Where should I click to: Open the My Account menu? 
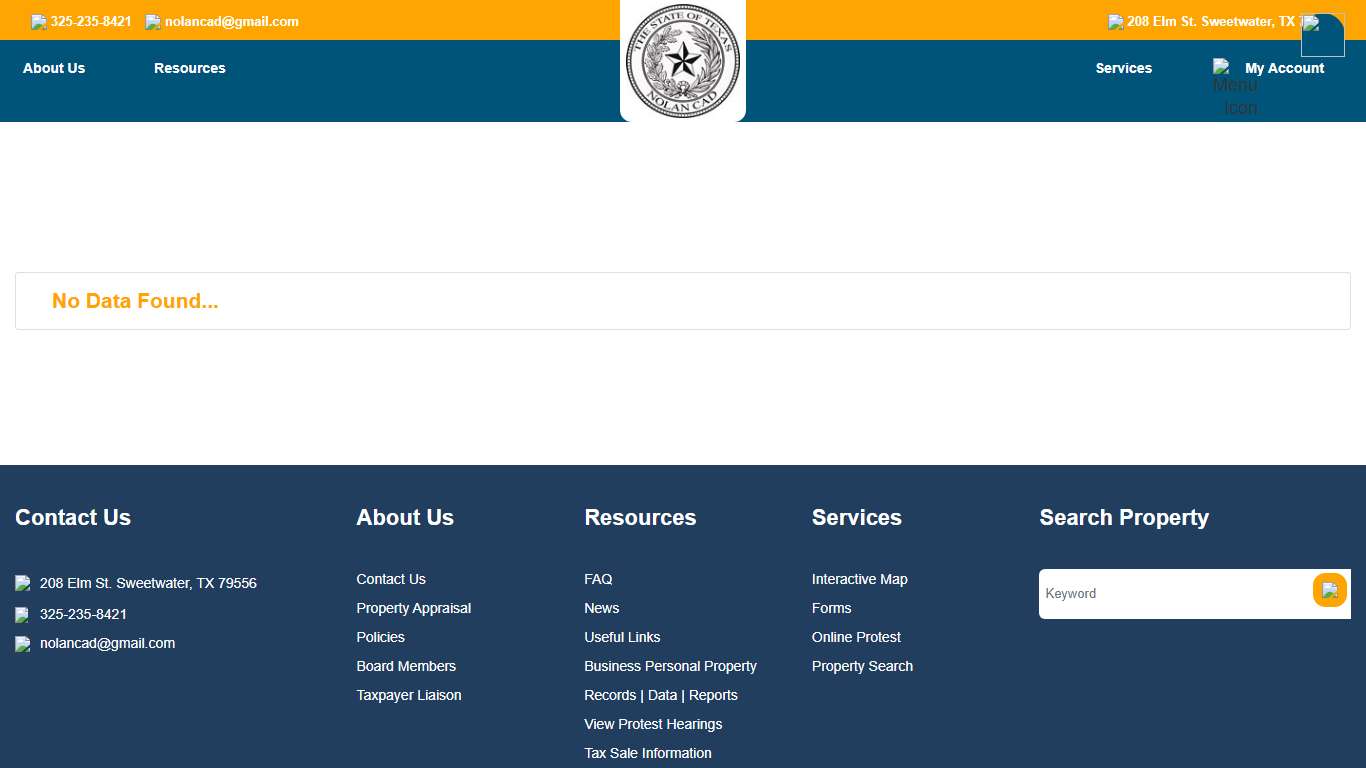pyautogui.click(x=1284, y=68)
